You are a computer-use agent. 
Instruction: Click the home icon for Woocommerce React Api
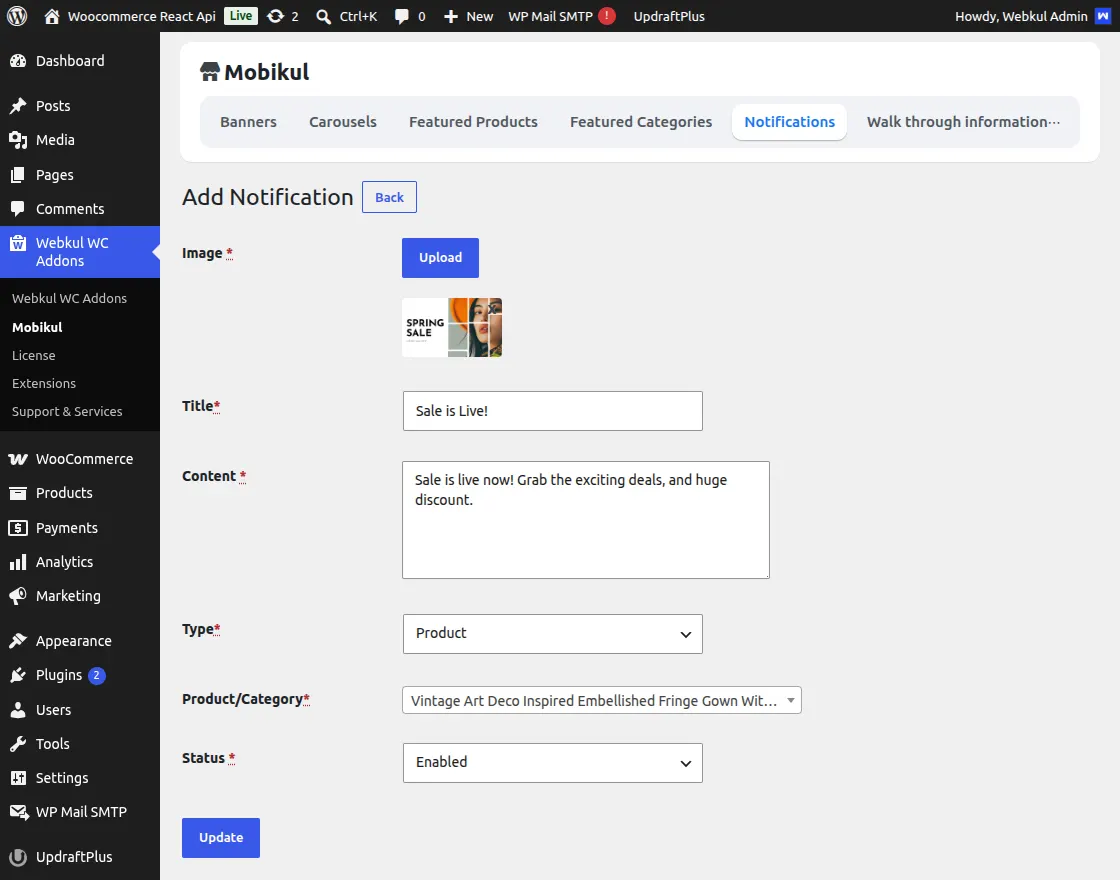51,16
